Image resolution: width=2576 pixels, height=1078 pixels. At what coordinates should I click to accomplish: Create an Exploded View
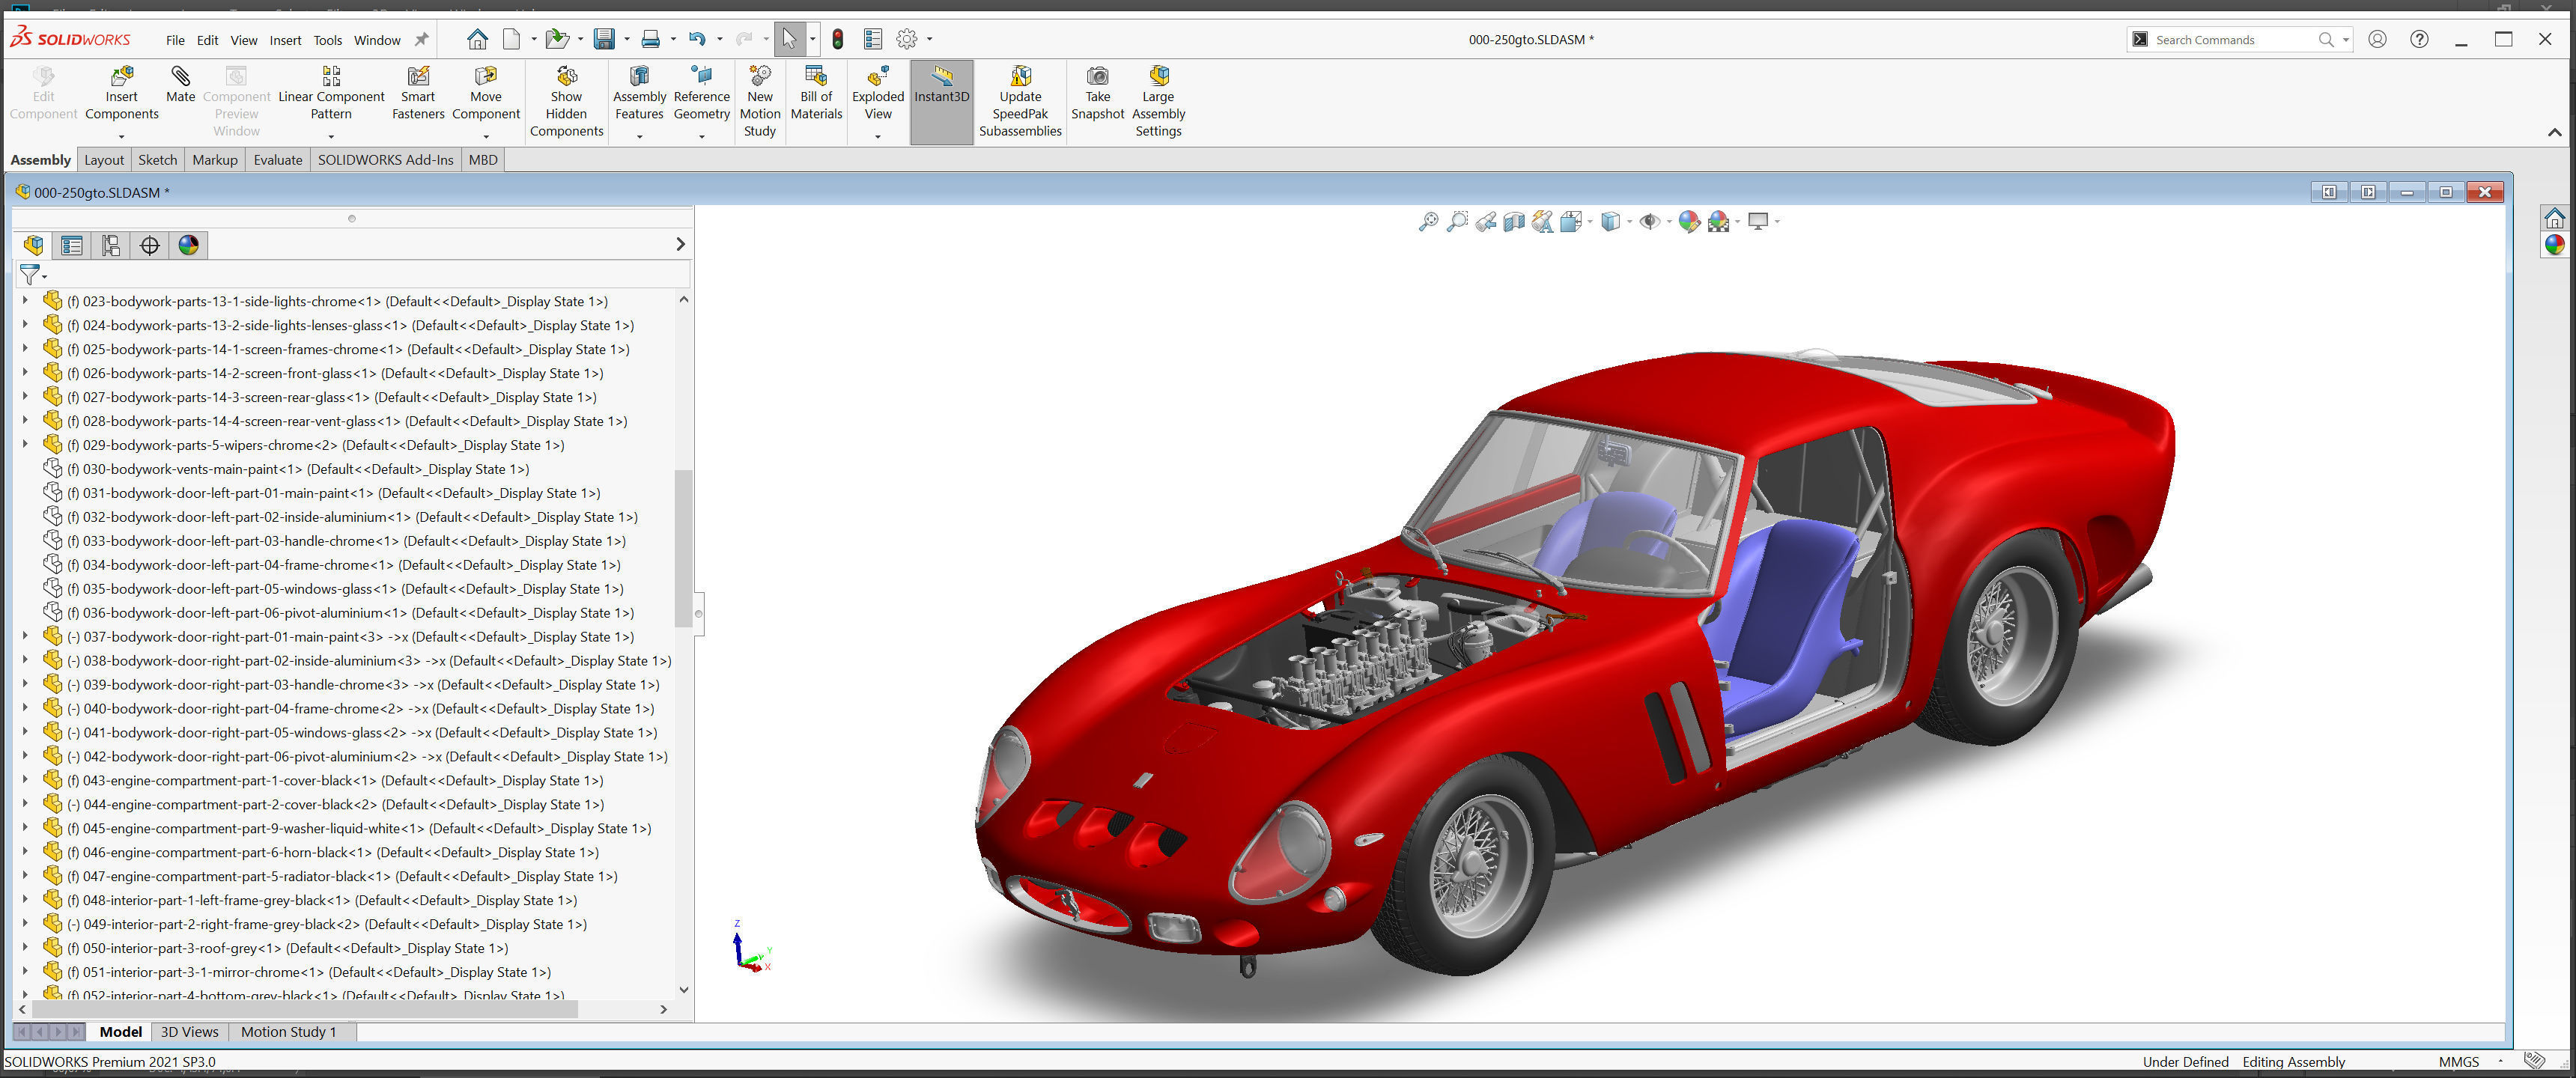[x=877, y=94]
